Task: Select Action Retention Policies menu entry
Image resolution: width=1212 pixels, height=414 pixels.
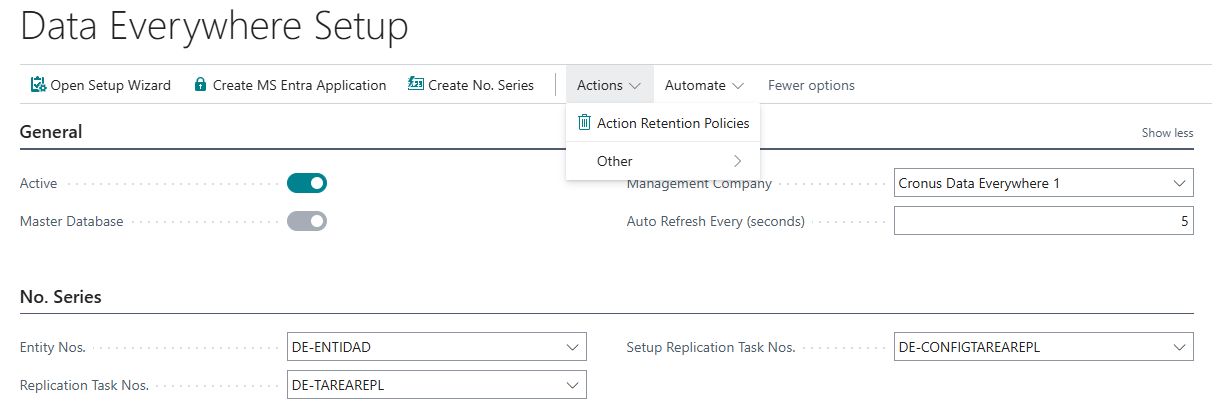Action: tap(663, 123)
